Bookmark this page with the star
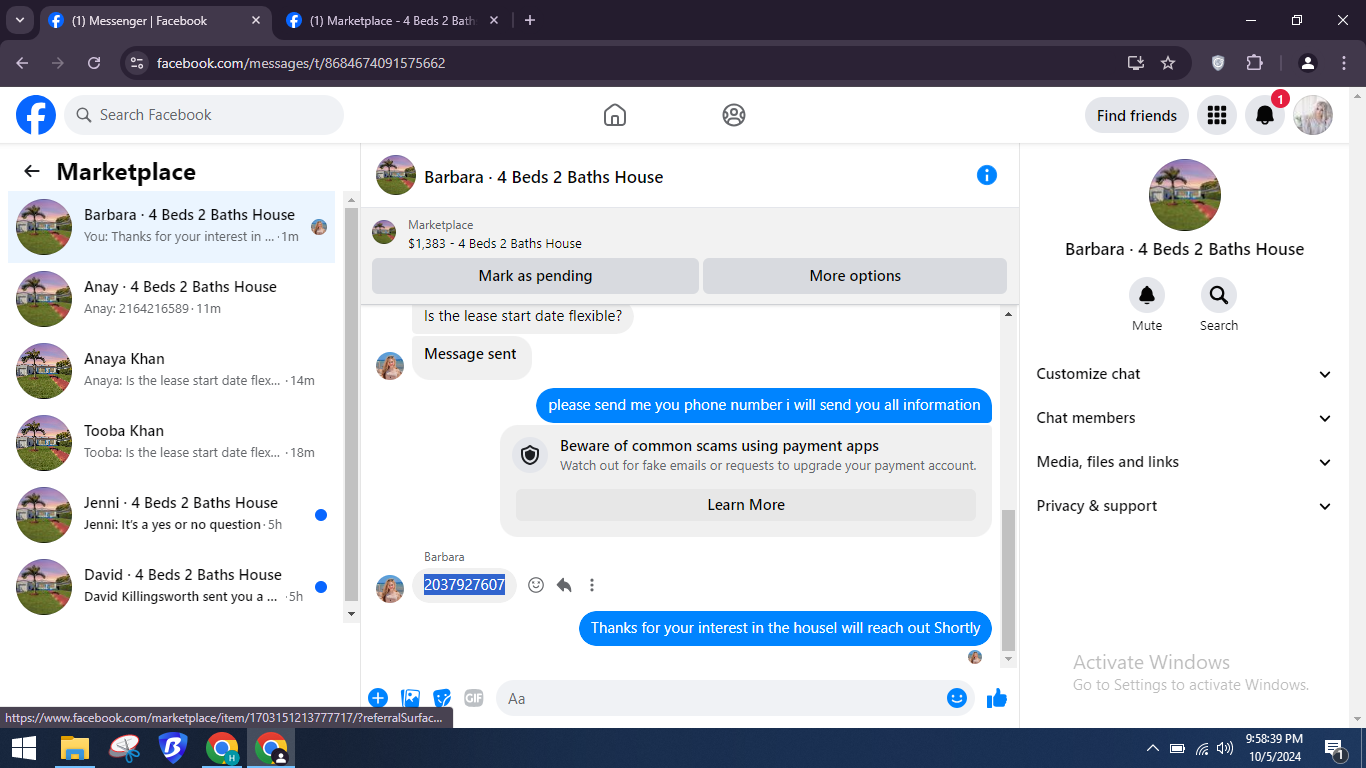This screenshot has height=768, width=1366. click(x=1168, y=63)
